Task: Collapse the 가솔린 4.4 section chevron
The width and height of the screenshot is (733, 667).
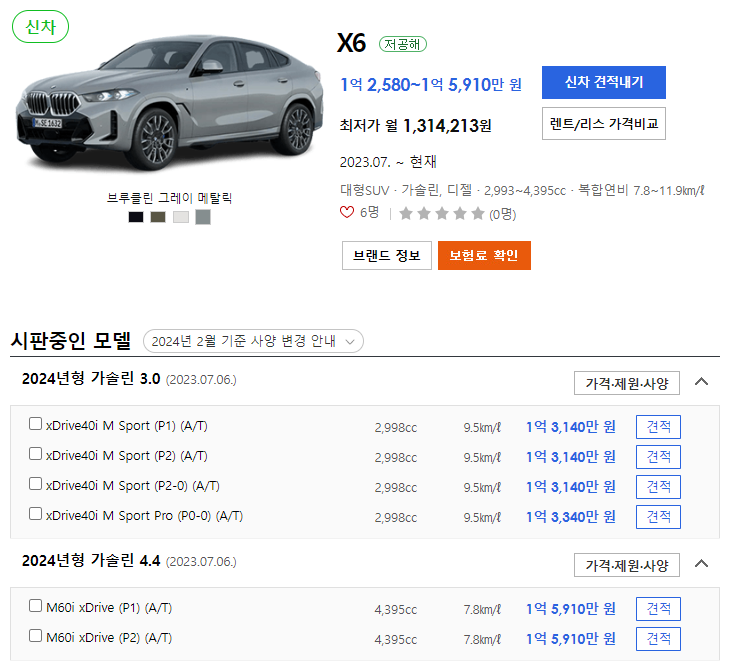Action: [x=701, y=564]
